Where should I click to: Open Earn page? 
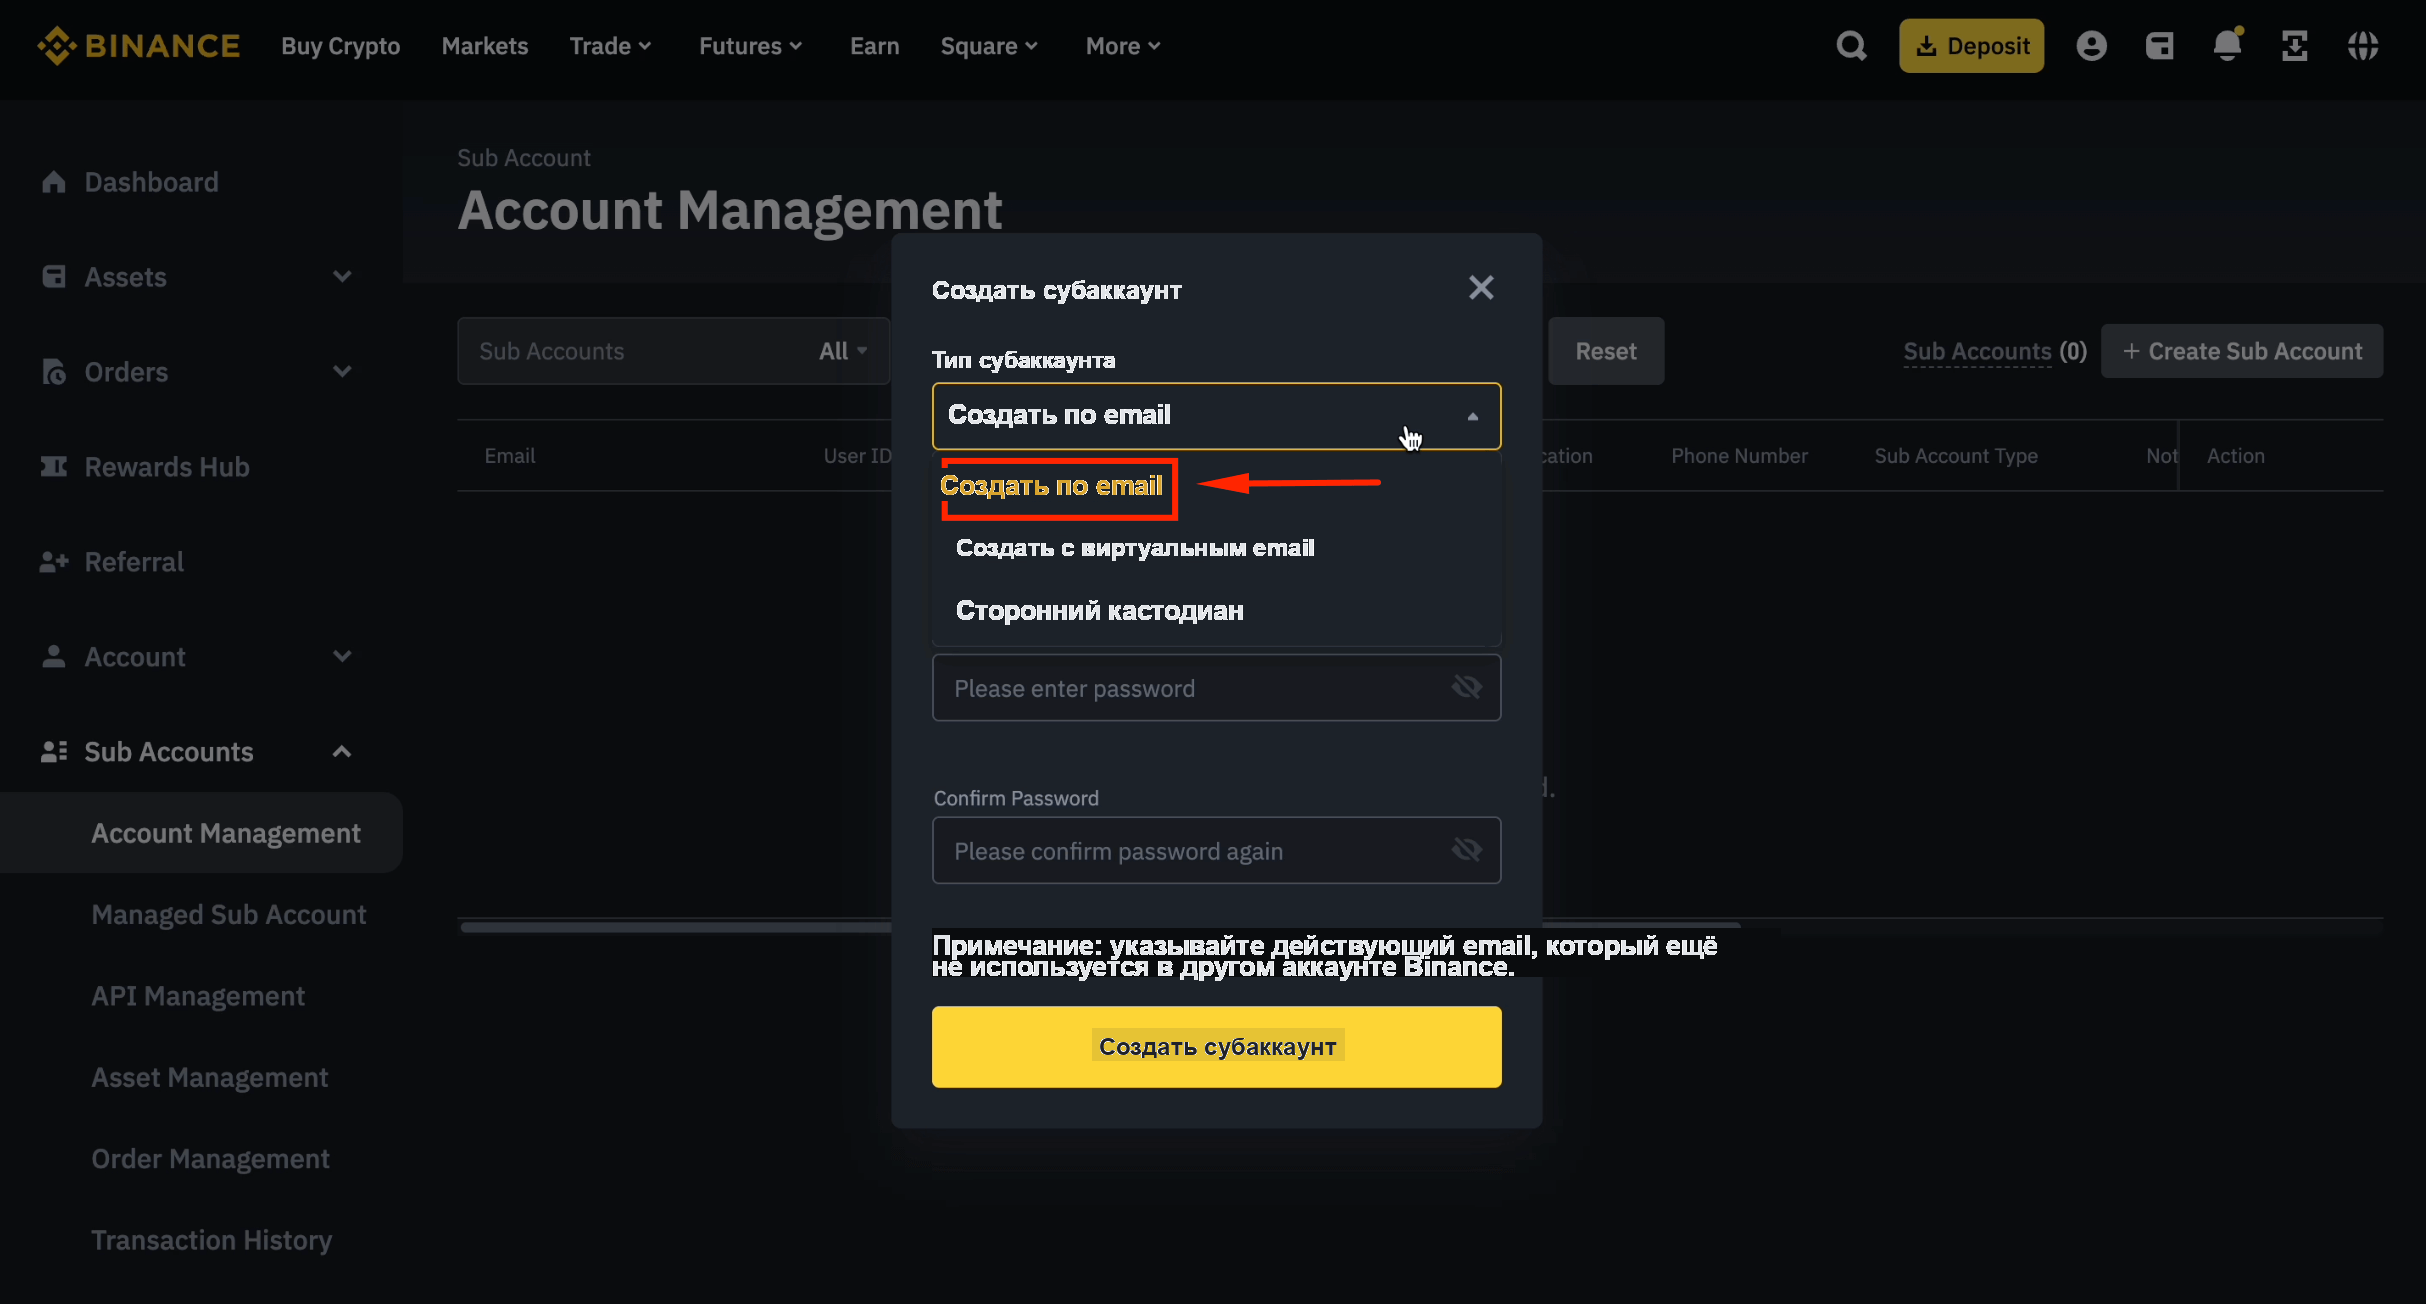click(x=875, y=46)
